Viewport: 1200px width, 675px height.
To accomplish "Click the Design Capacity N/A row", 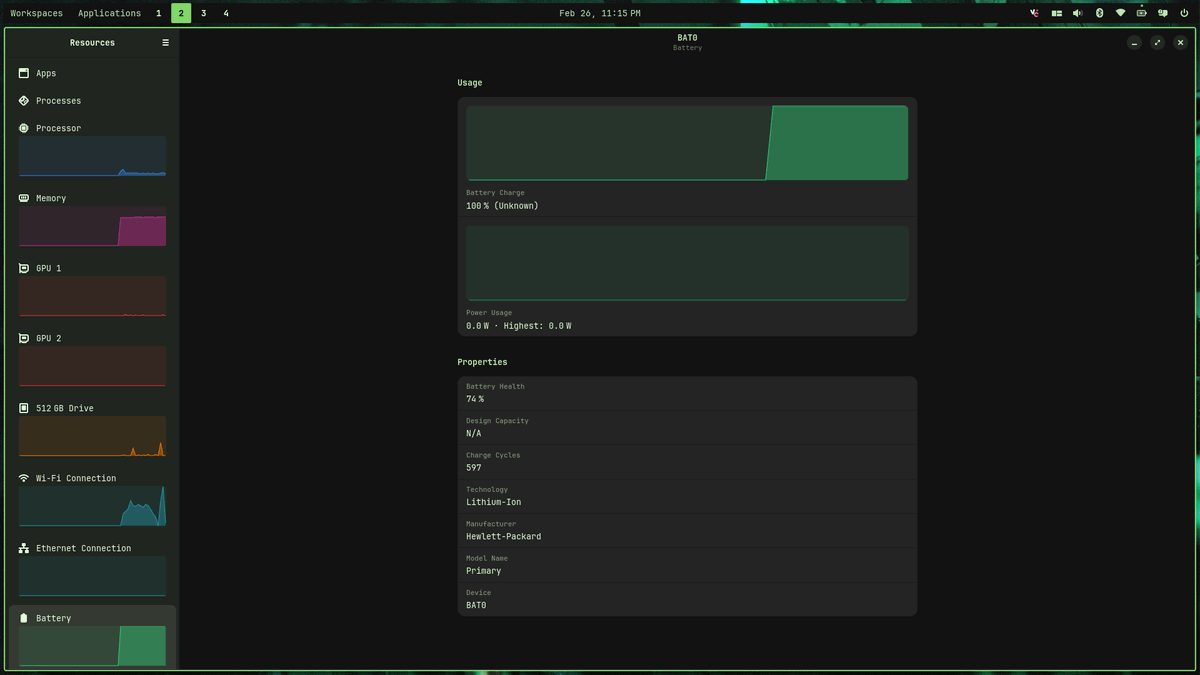I will [687, 427].
